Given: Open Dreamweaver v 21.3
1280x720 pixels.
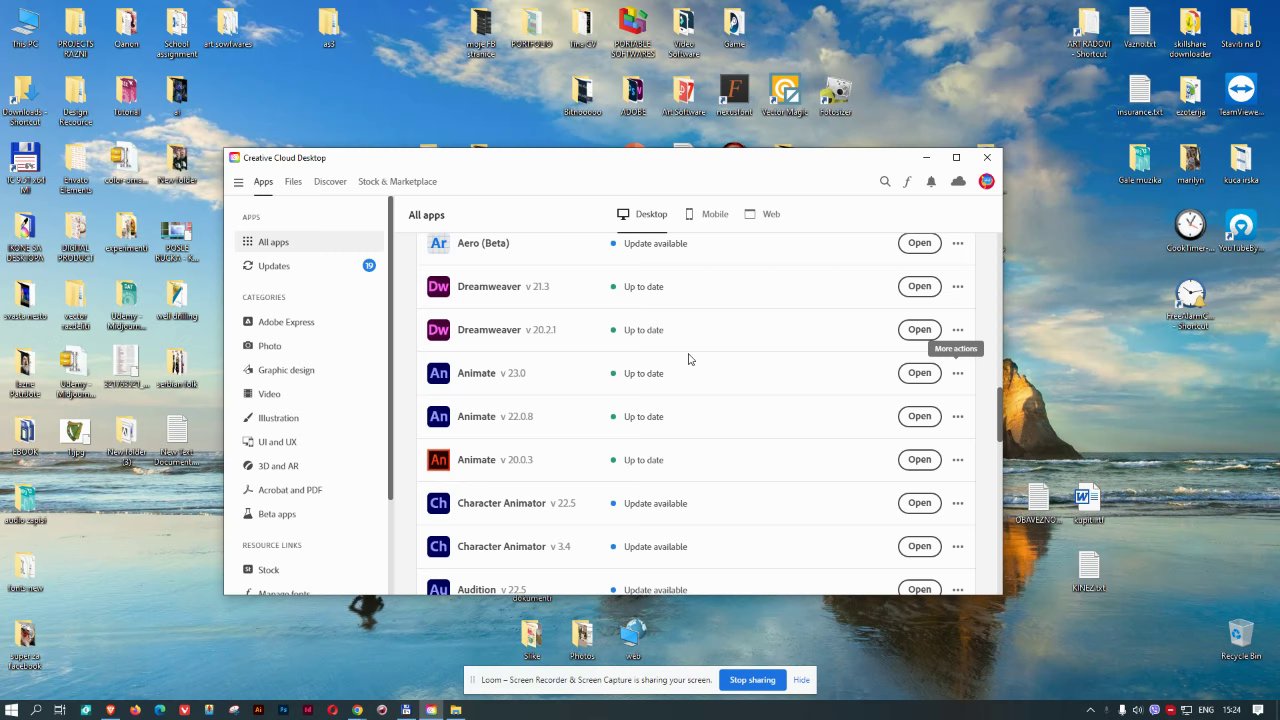Looking at the screenshot, I should tap(919, 286).
